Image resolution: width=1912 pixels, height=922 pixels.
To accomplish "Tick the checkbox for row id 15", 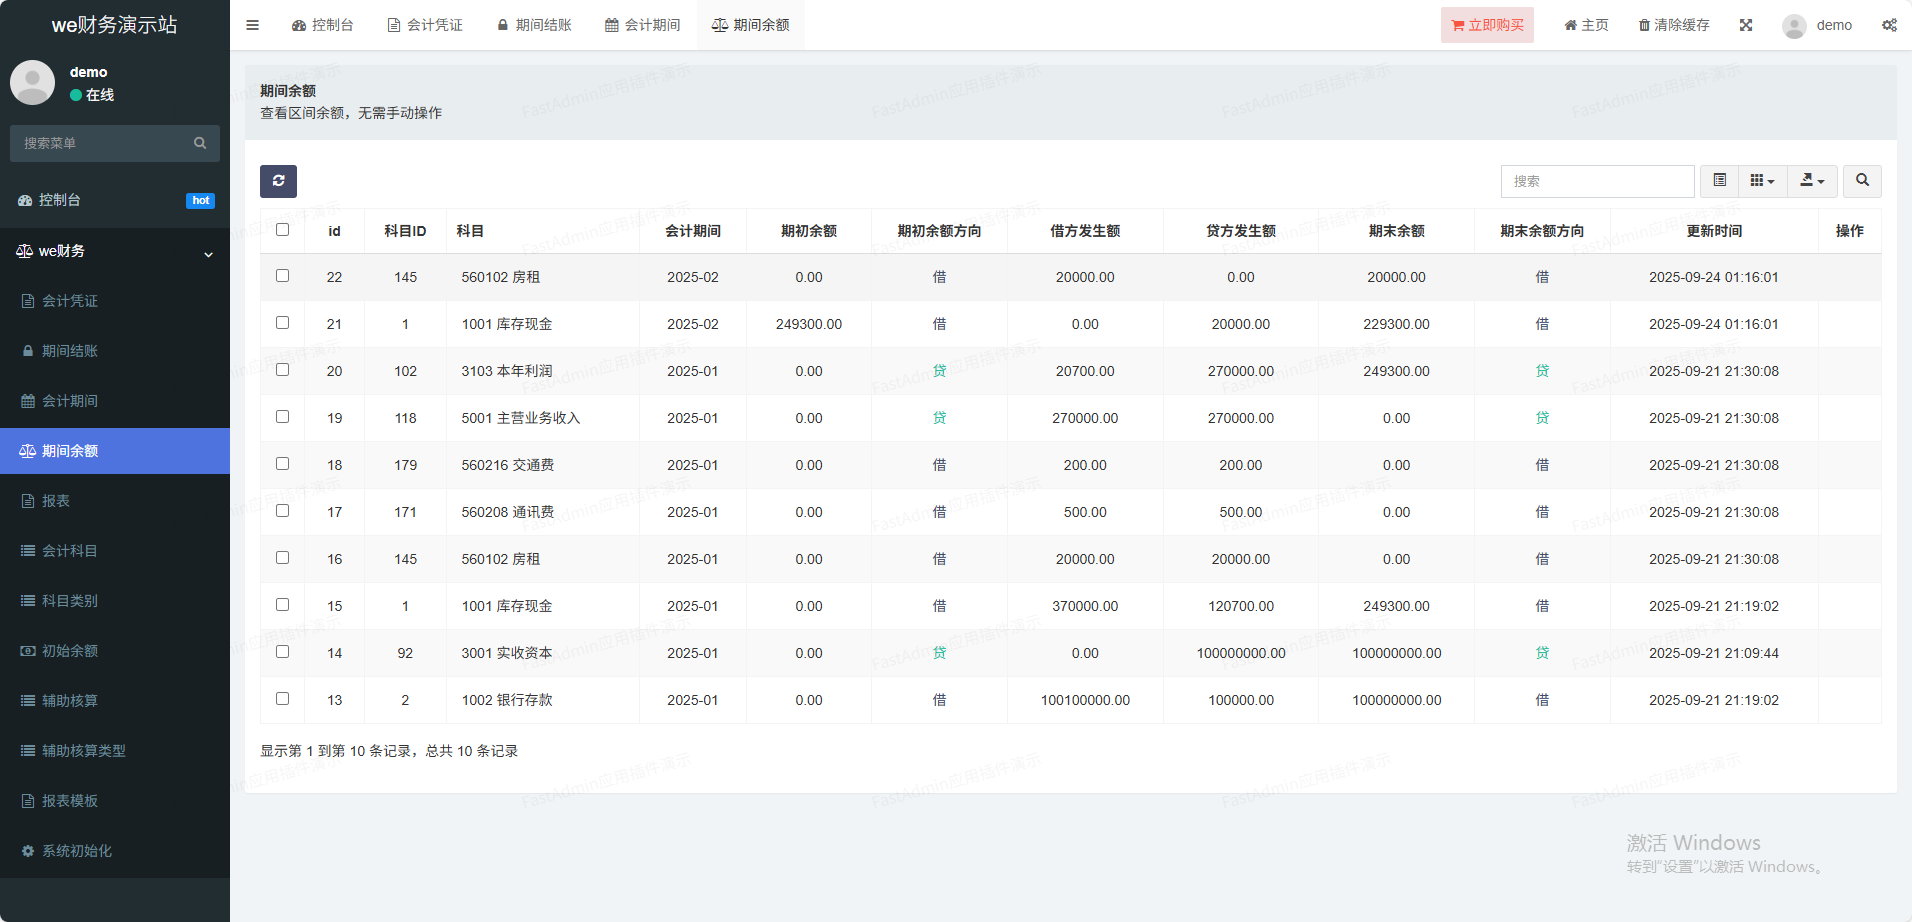I will (x=282, y=605).
